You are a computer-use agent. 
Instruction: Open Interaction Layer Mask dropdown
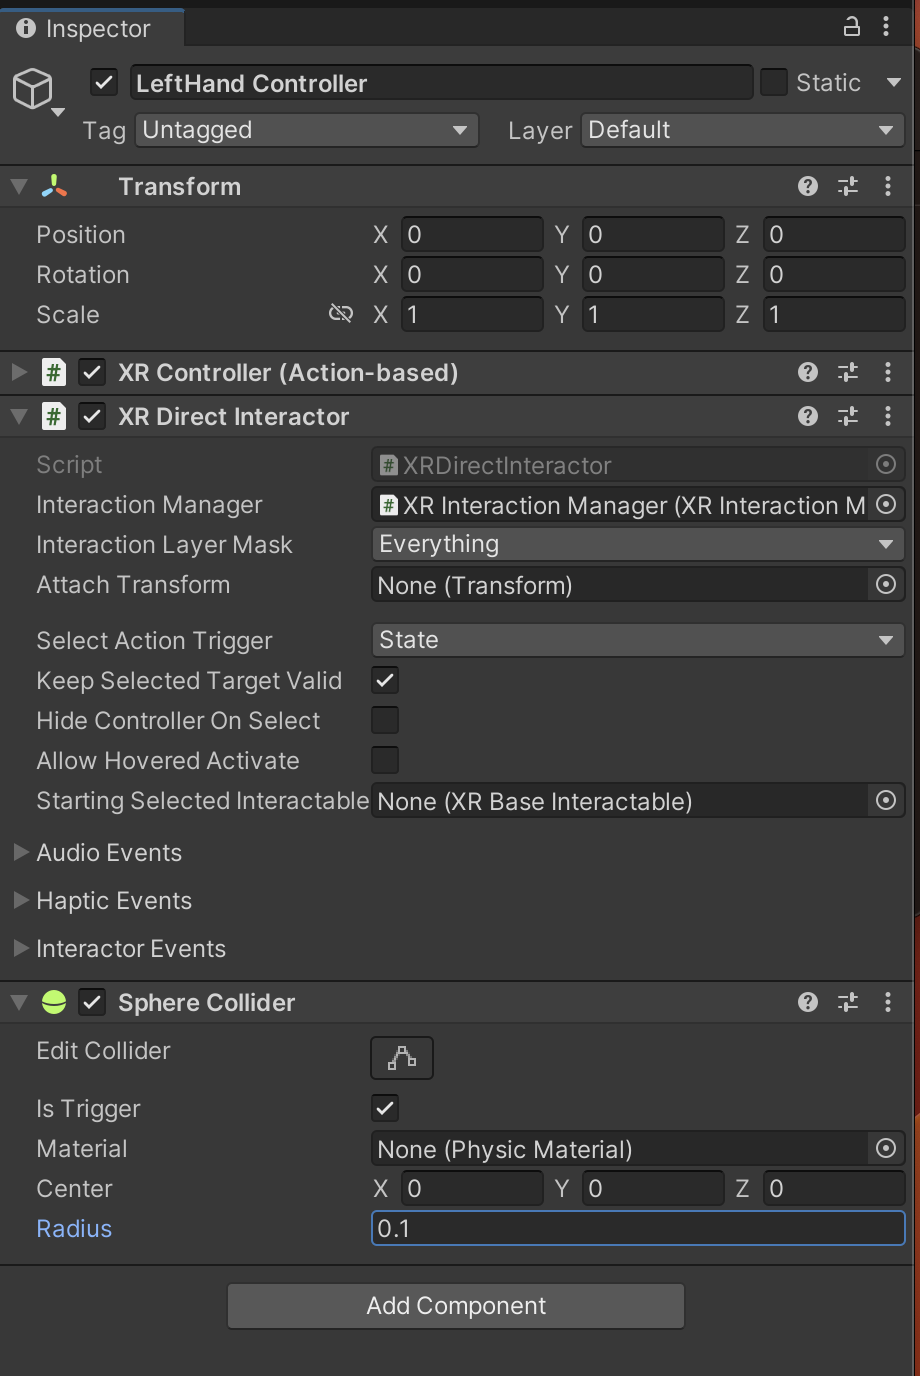coord(638,544)
